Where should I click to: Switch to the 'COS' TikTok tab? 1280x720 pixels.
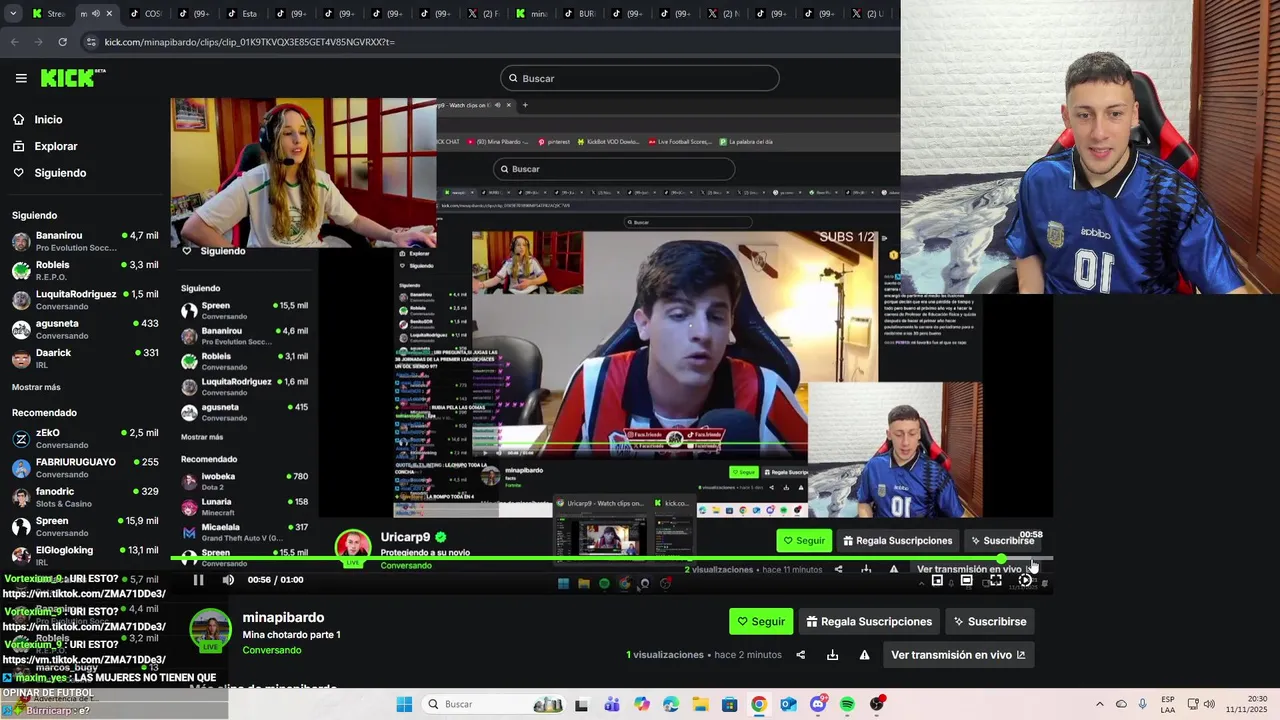pyautogui.click(x=144, y=14)
